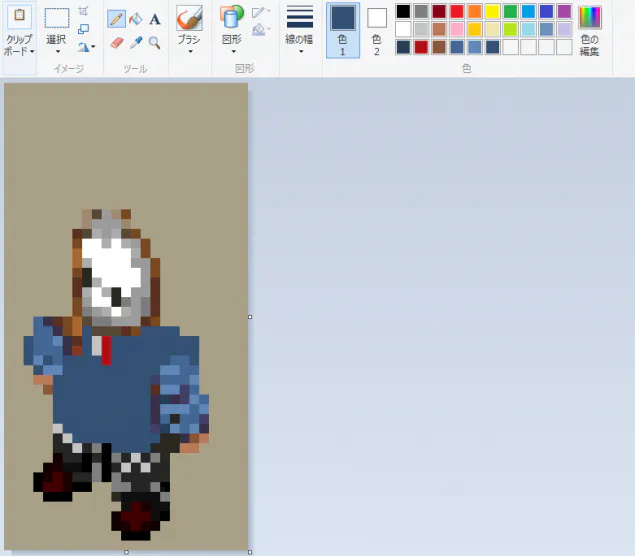Pick the lavender palette swatch

[x=564, y=29]
